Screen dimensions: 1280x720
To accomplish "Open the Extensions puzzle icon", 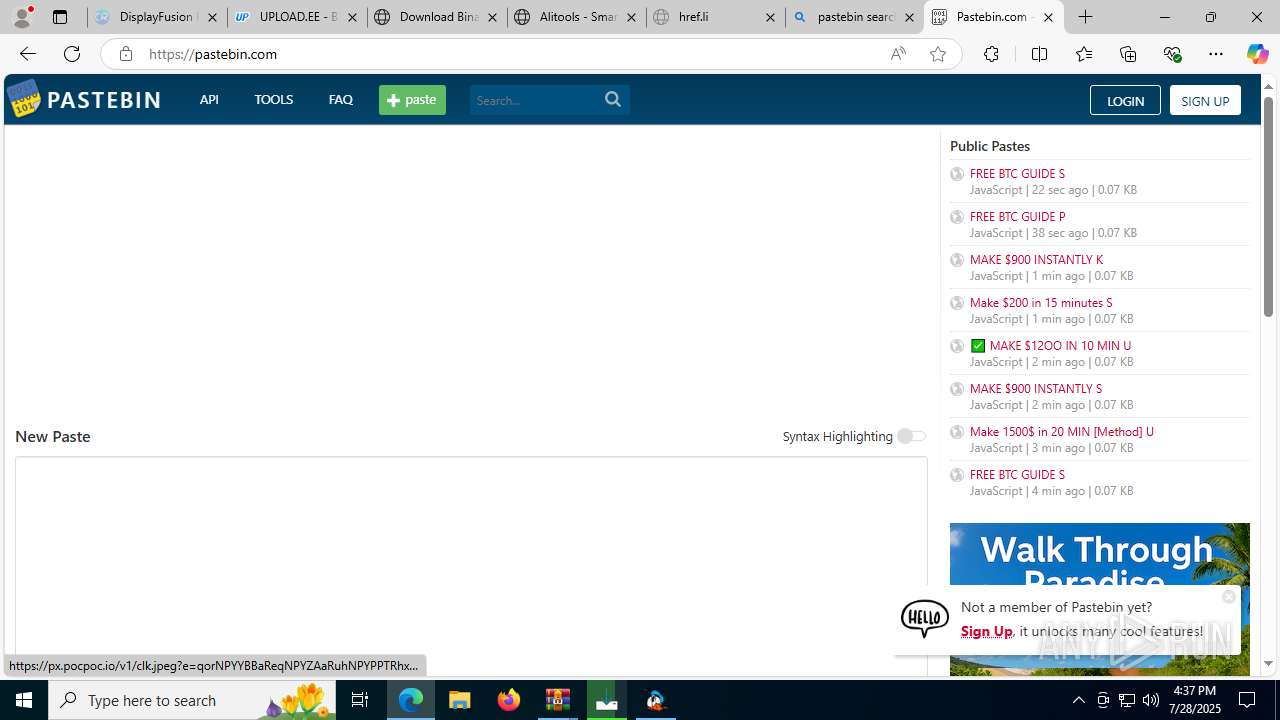I will coord(991,54).
